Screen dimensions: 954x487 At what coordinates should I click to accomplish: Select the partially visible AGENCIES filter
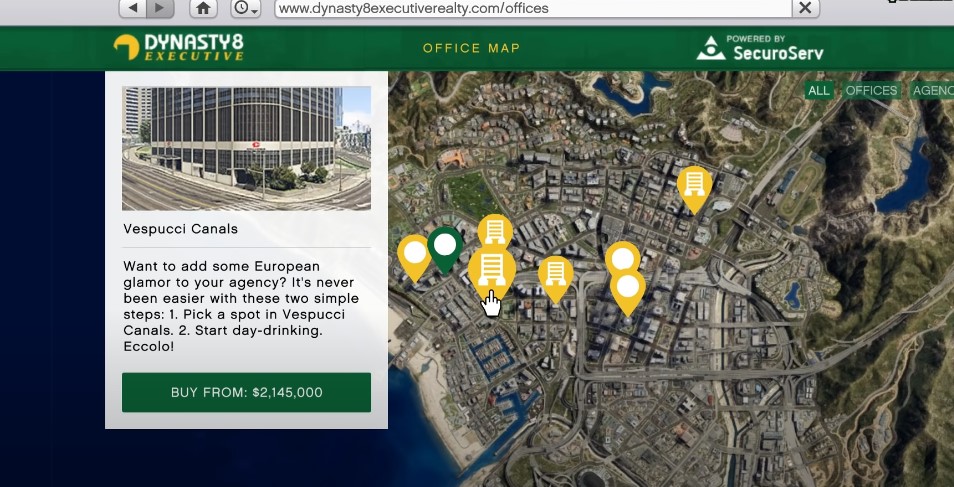(x=932, y=91)
